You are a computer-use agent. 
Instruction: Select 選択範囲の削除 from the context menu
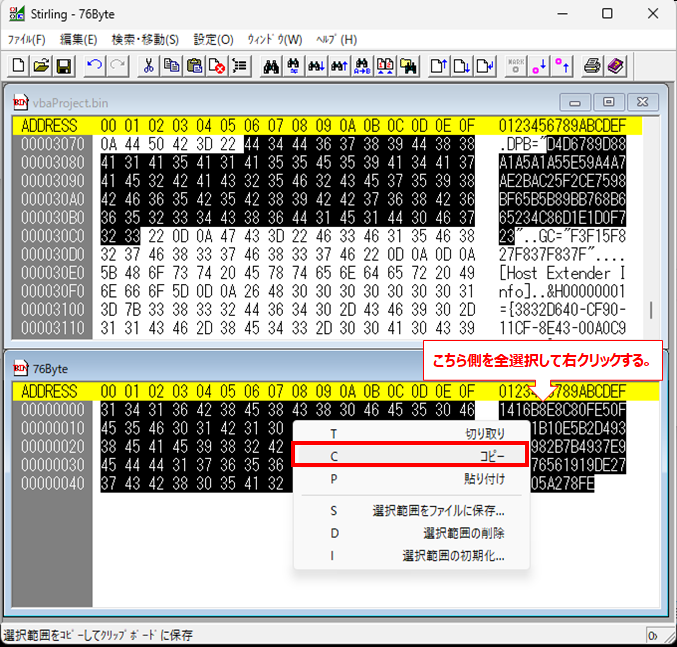411,533
